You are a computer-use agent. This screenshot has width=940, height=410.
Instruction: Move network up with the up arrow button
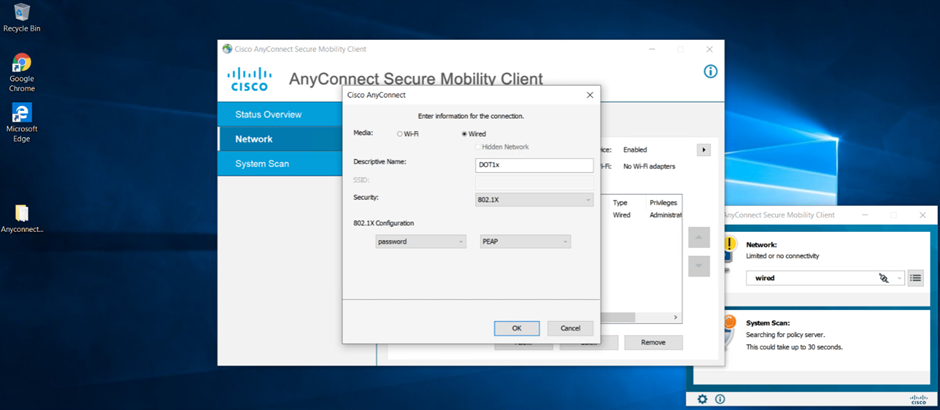(699, 237)
